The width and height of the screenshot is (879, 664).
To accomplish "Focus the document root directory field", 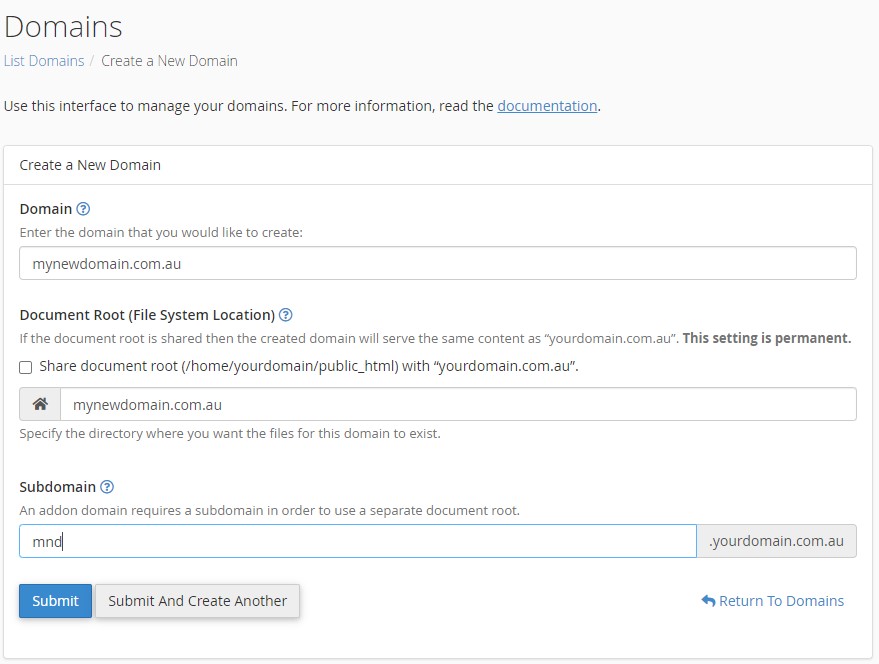I will (x=458, y=404).
